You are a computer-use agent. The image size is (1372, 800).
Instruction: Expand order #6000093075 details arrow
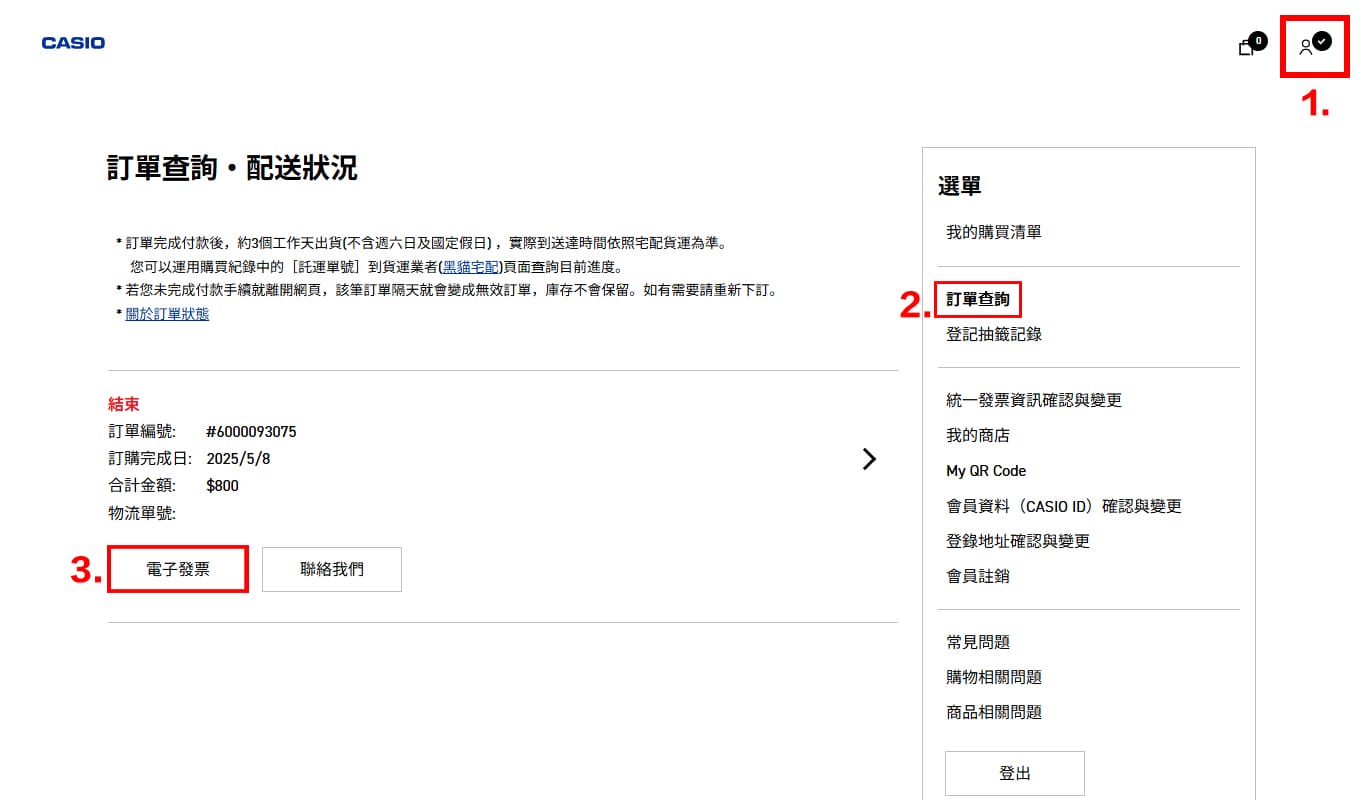[x=869, y=459]
